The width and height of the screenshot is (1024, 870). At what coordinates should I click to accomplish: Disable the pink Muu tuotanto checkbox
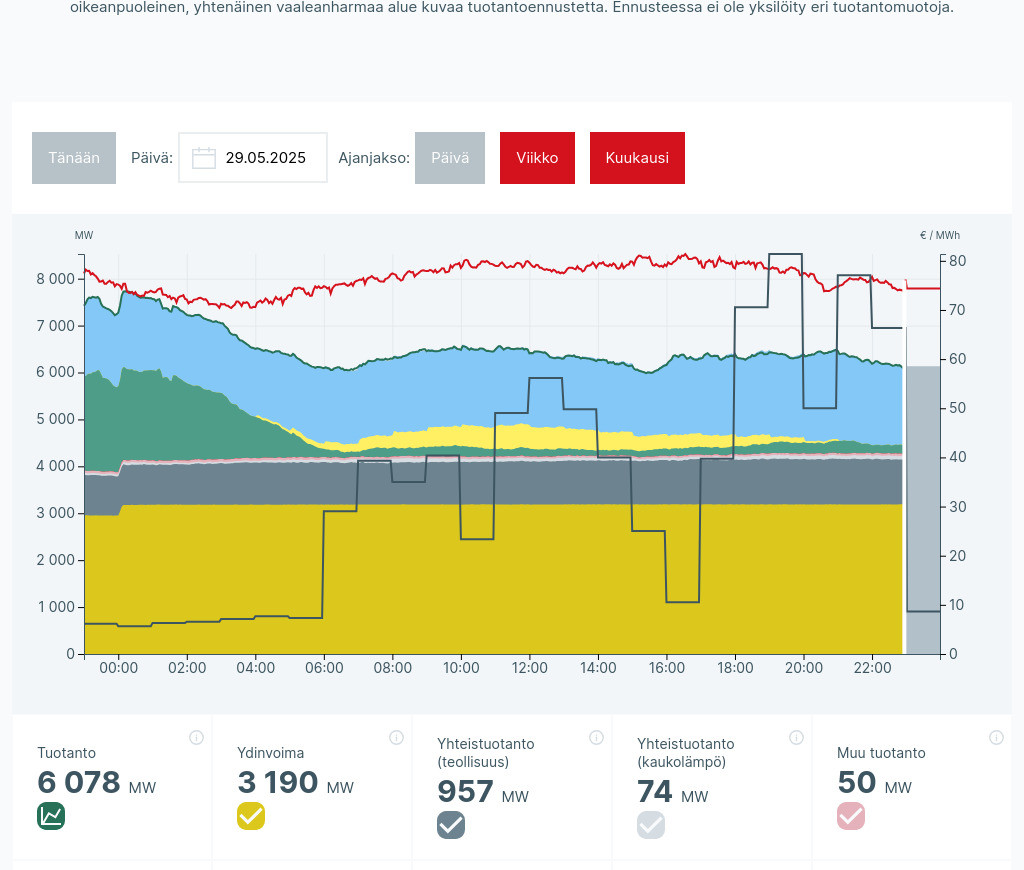click(851, 816)
